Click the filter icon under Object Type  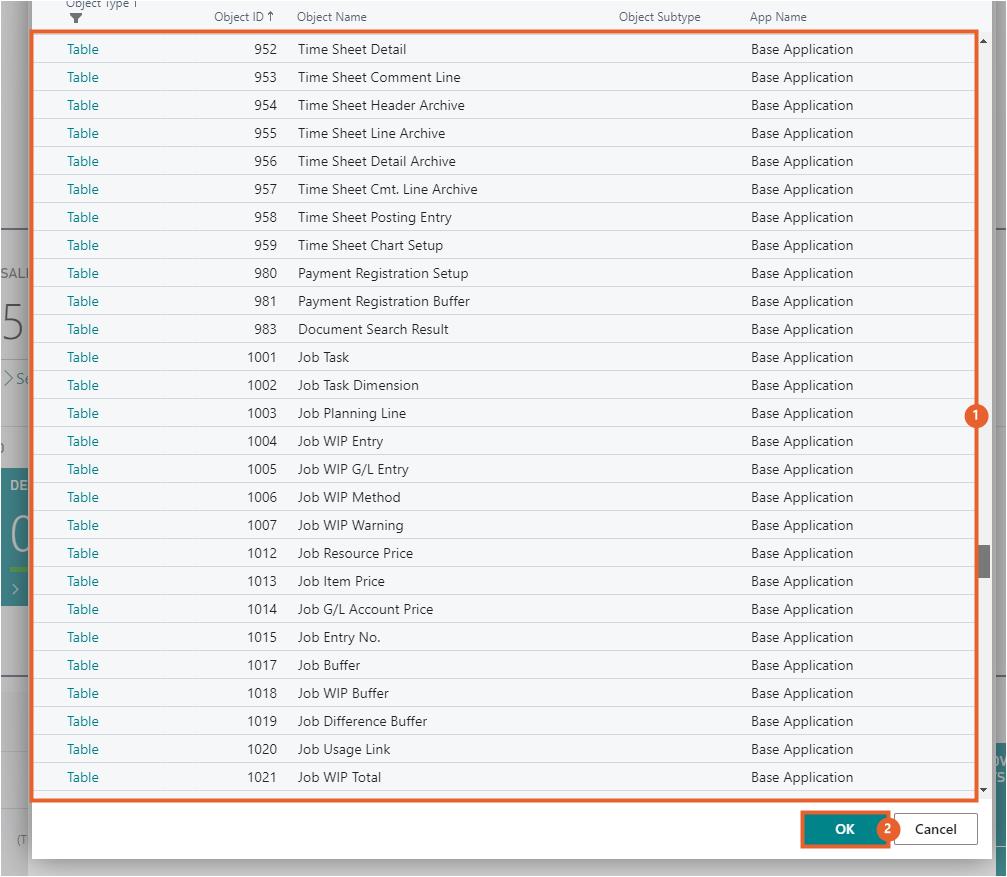pos(76,18)
